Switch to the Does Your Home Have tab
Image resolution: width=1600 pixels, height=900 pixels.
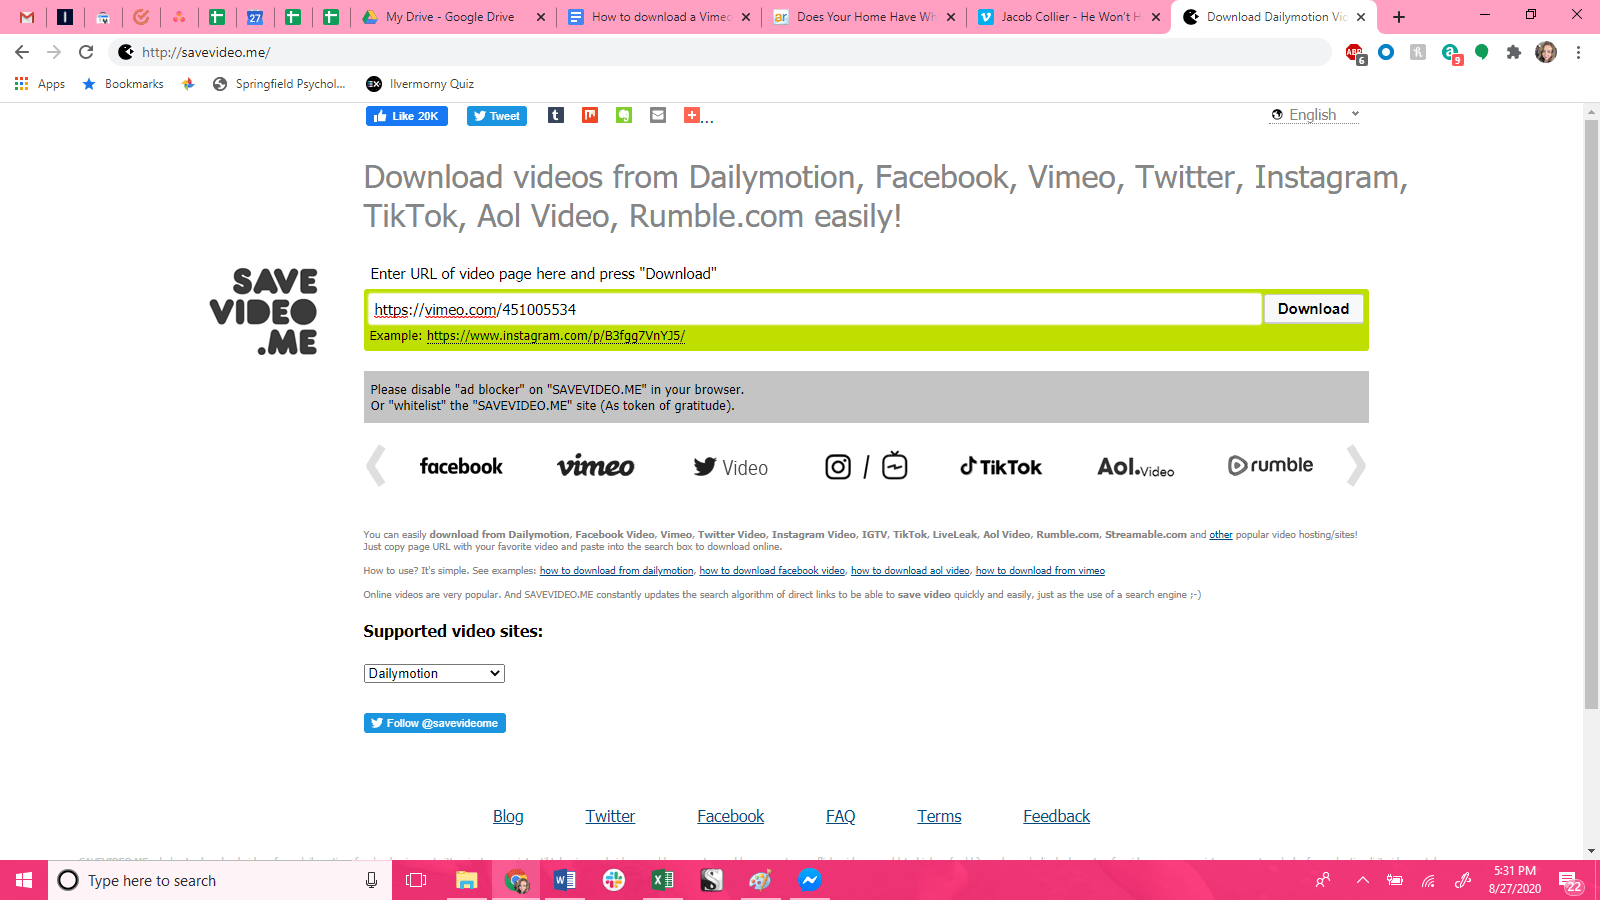click(x=864, y=17)
